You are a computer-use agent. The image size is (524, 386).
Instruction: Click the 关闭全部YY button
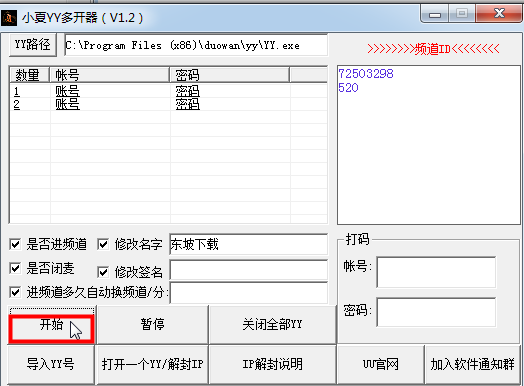pos(272,325)
